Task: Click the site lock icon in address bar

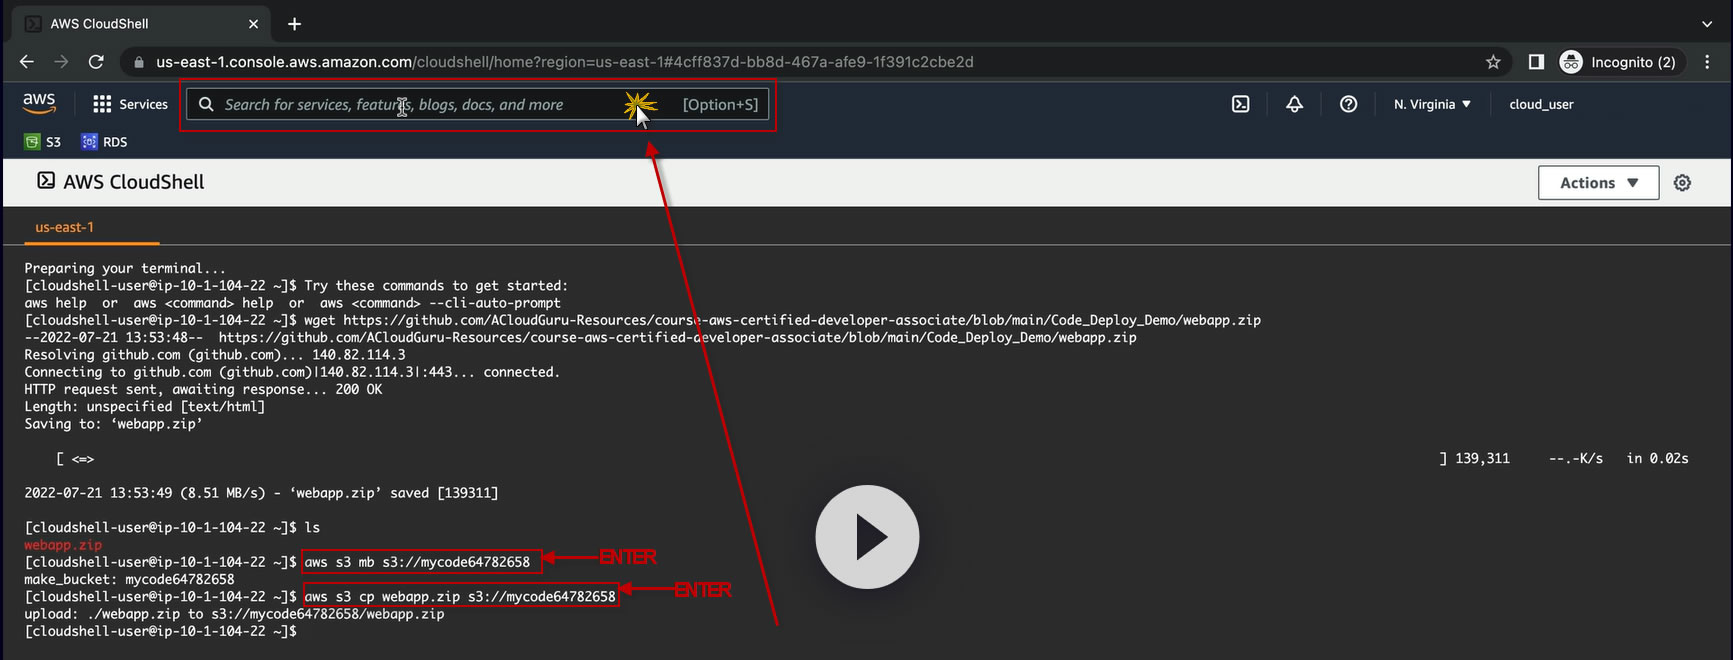Action: (139, 62)
